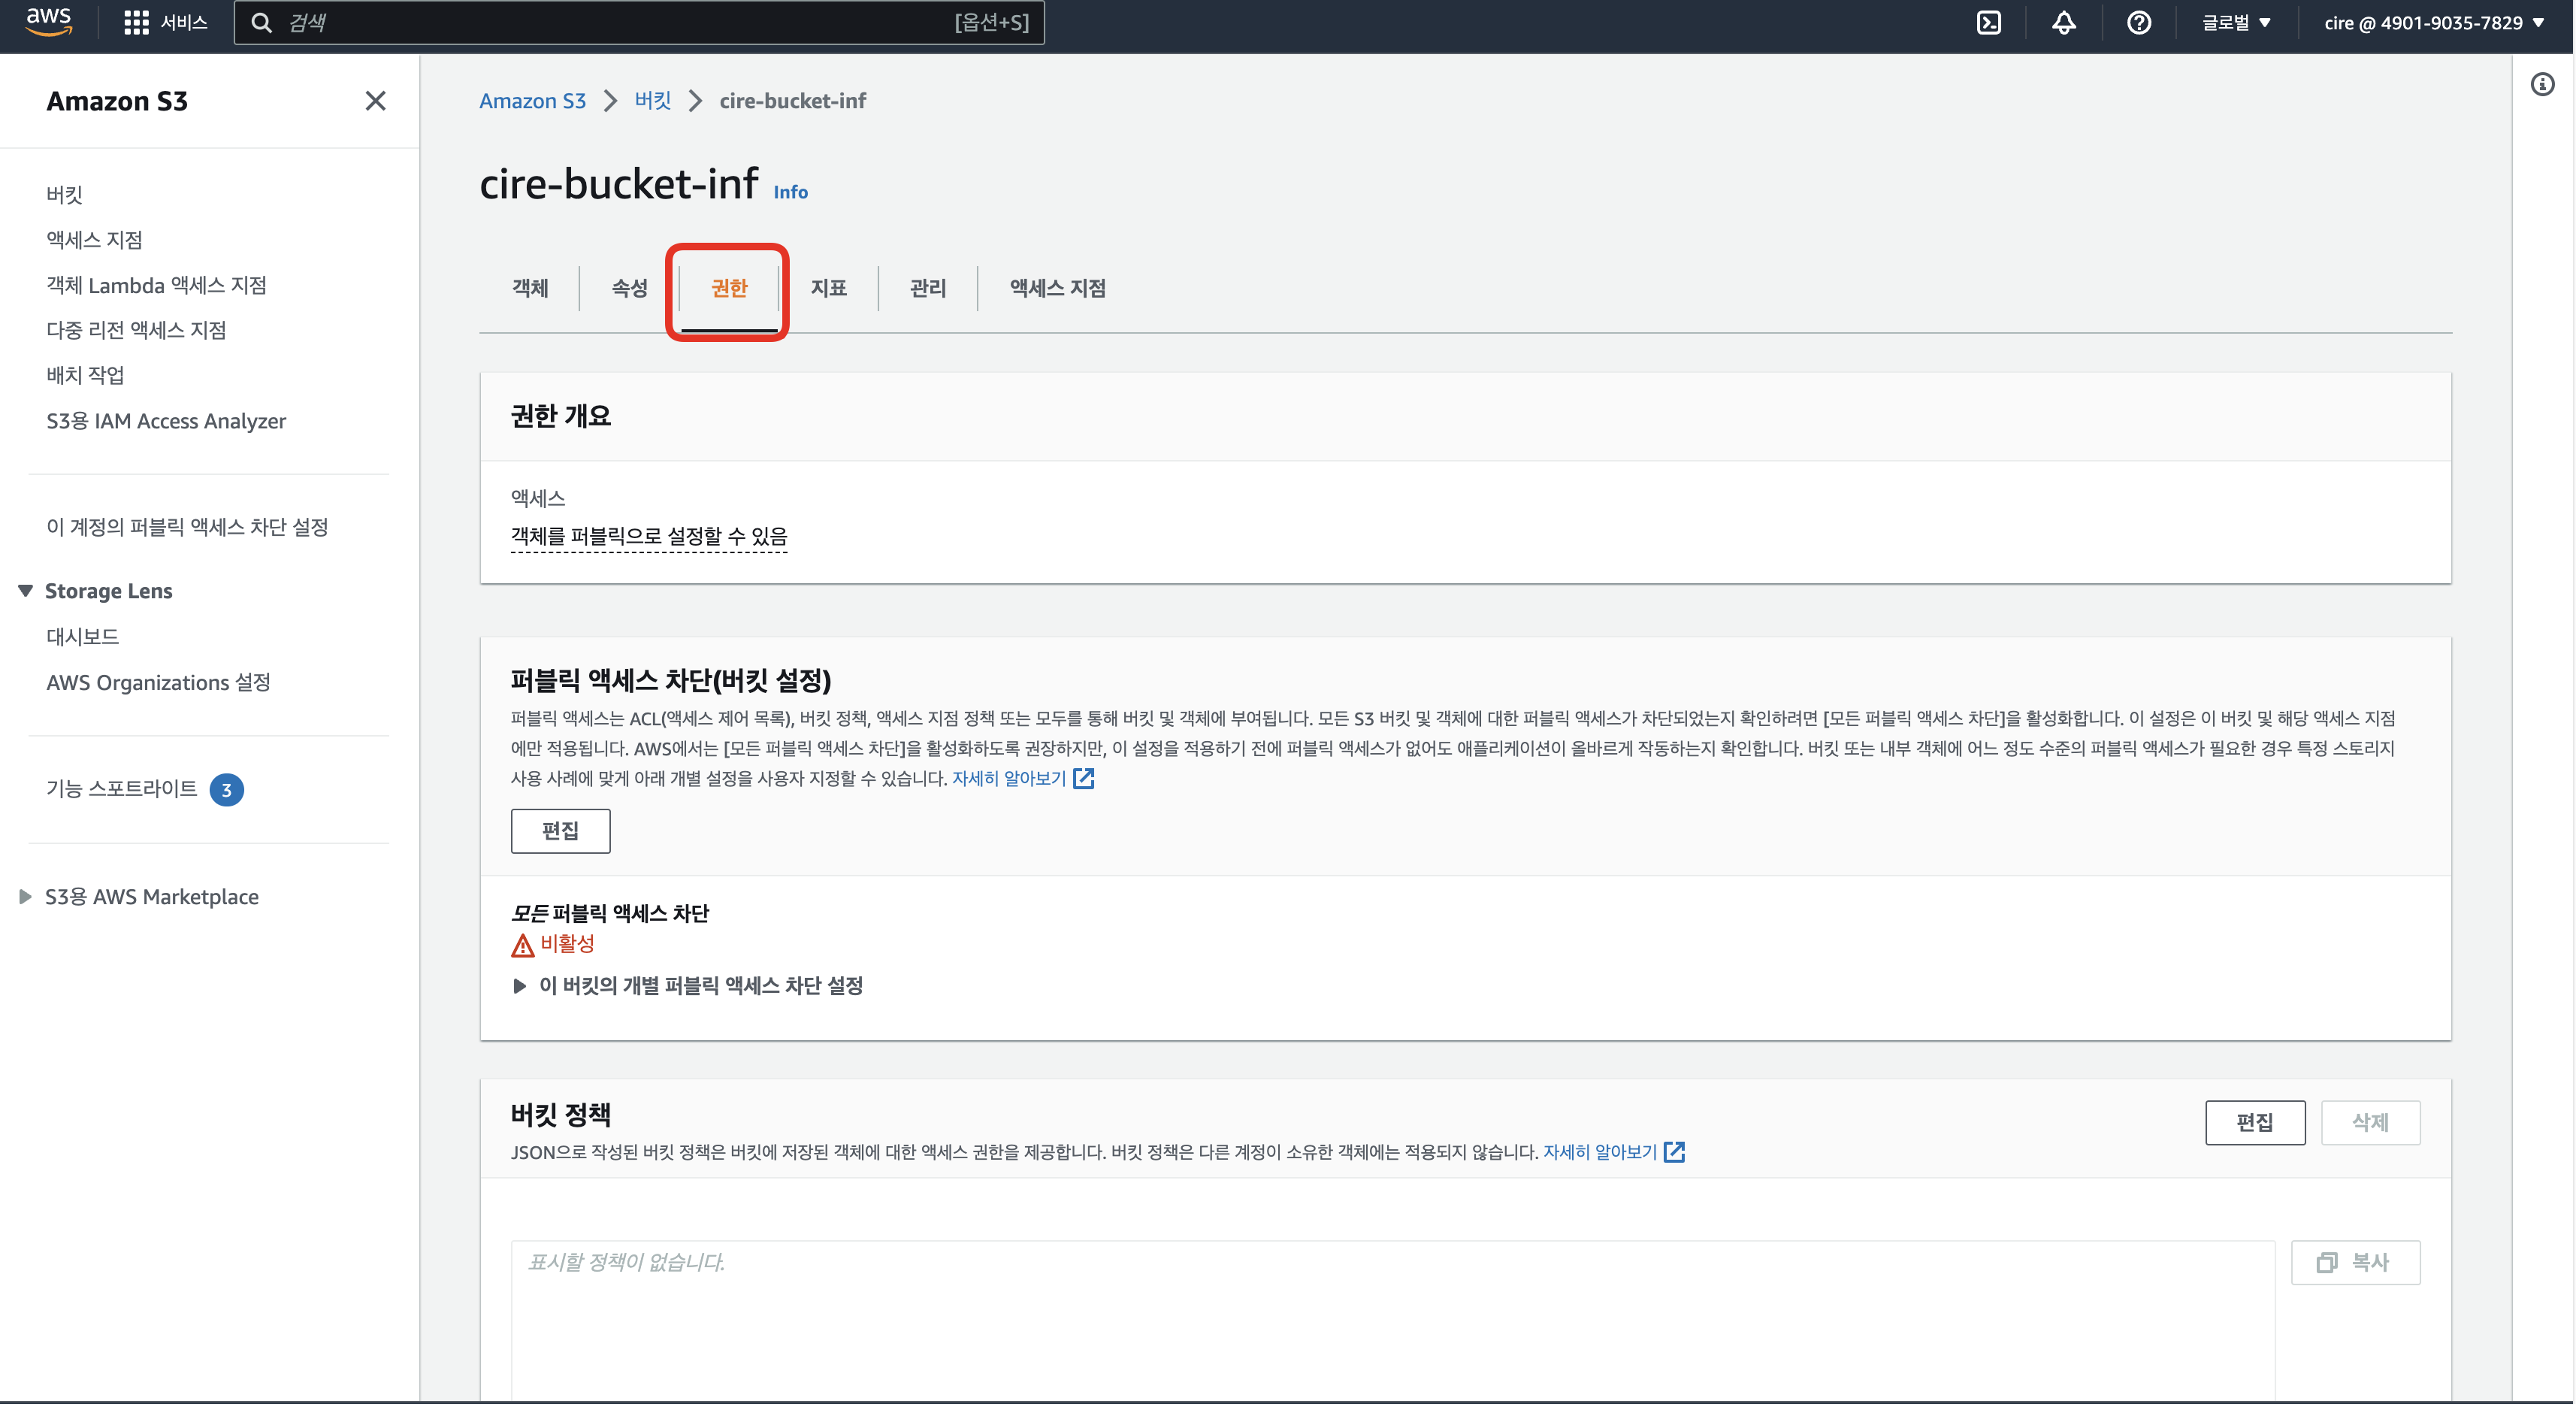Viewport: 2576px width, 1404px height.
Task: Open 액세스 지점 in the sidebar
Action: [94, 240]
